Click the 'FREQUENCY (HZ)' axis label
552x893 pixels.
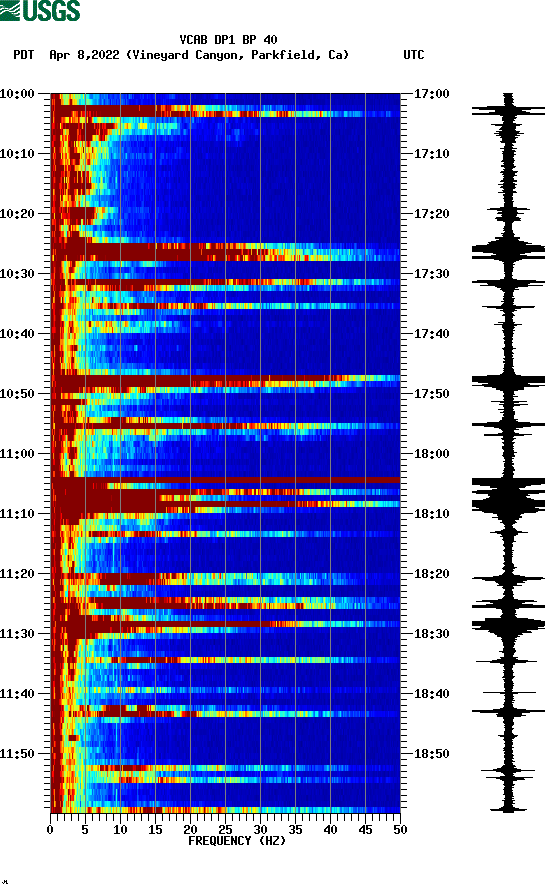pos(236,841)
